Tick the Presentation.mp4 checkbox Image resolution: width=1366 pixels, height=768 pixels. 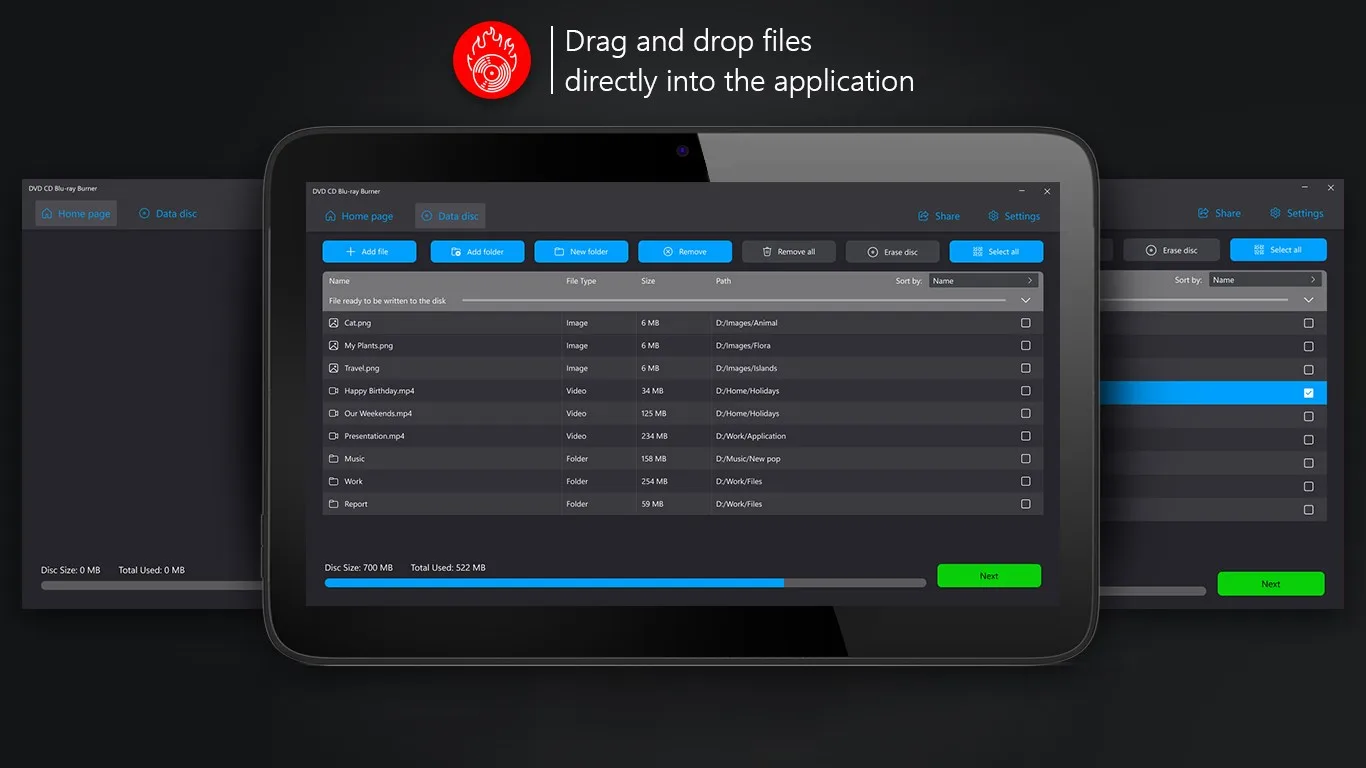[x=1025, y=436]
